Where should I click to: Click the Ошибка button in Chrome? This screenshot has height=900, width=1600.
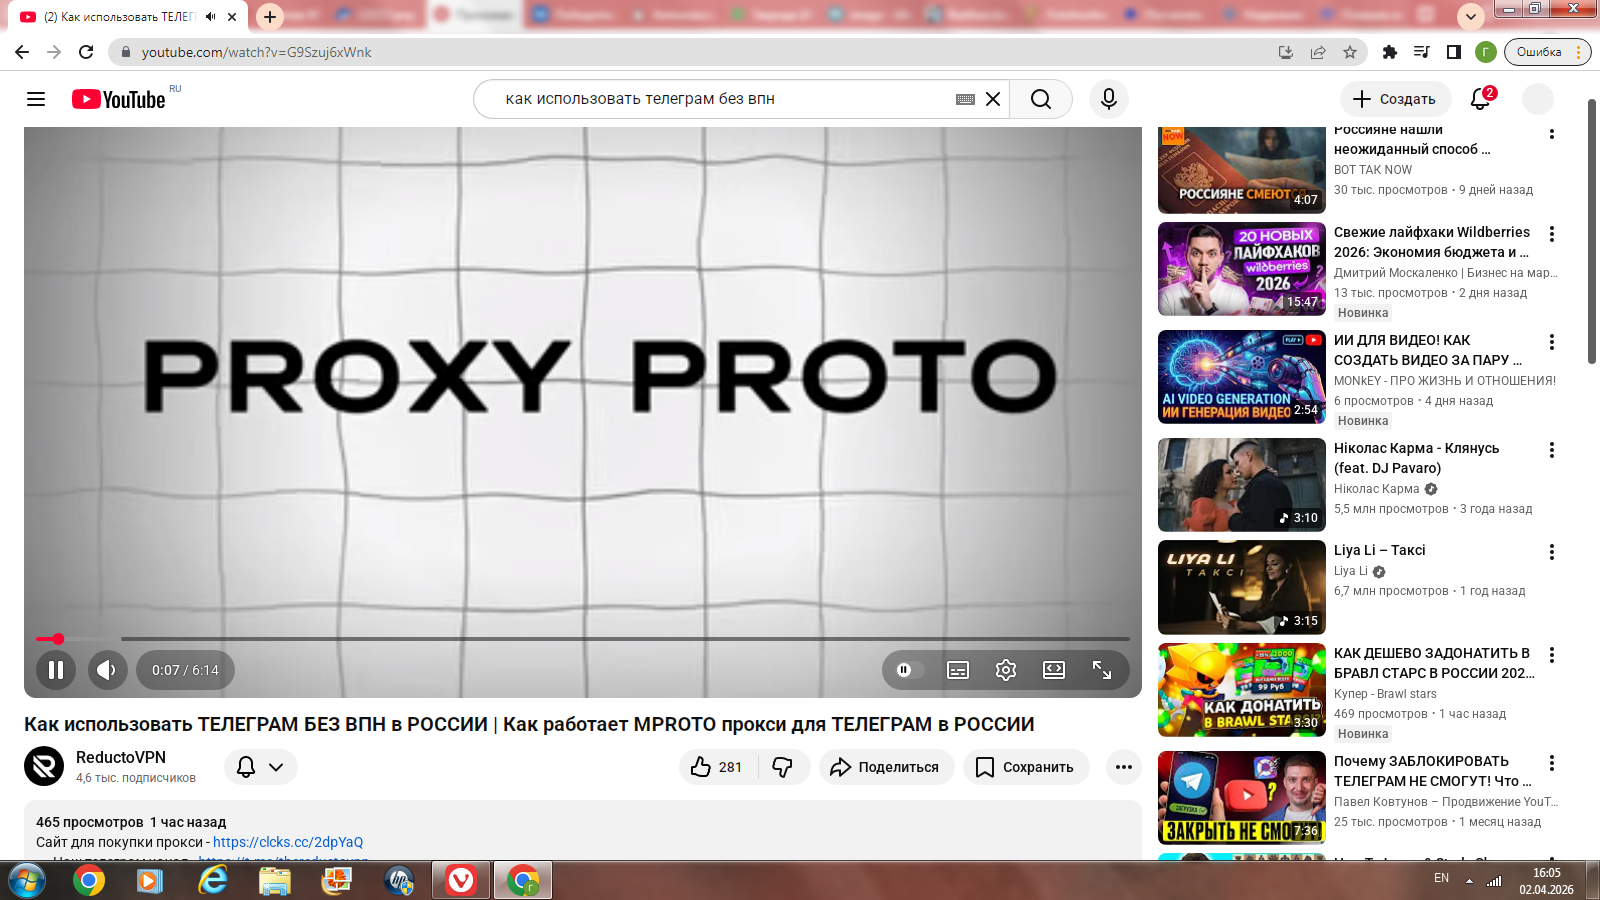point(1538,52)
